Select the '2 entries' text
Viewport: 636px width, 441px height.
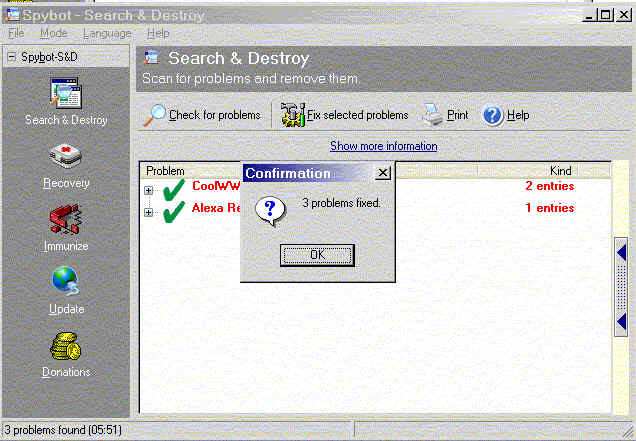(550, 186)
